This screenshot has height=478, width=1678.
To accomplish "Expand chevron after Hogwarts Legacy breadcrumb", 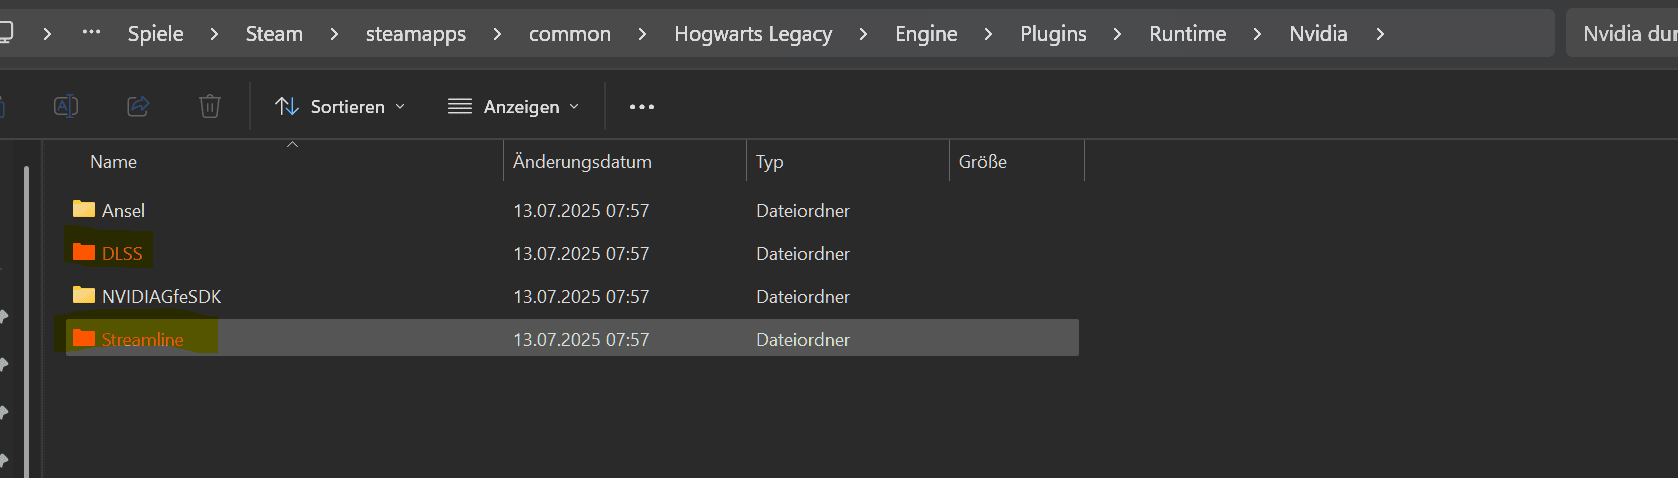I will tap(863, 34).
